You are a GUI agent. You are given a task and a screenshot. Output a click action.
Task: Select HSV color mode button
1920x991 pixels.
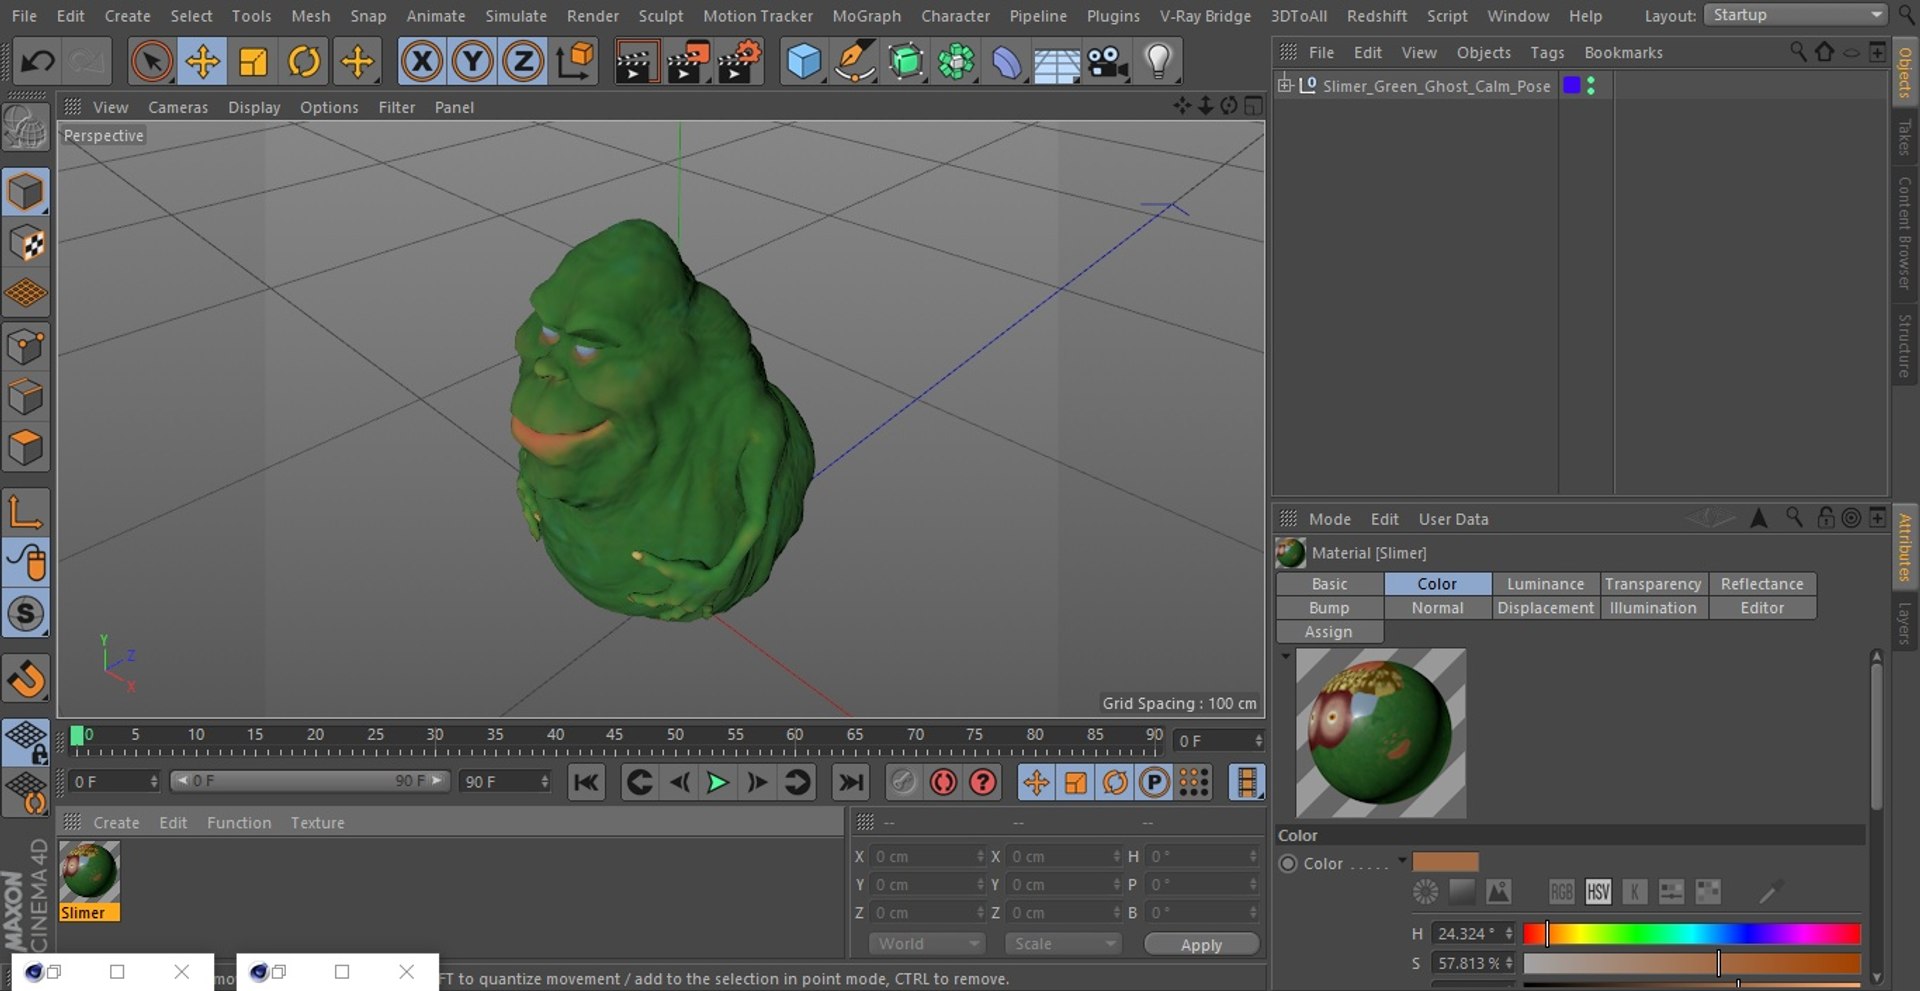[x=1598, y=891]
